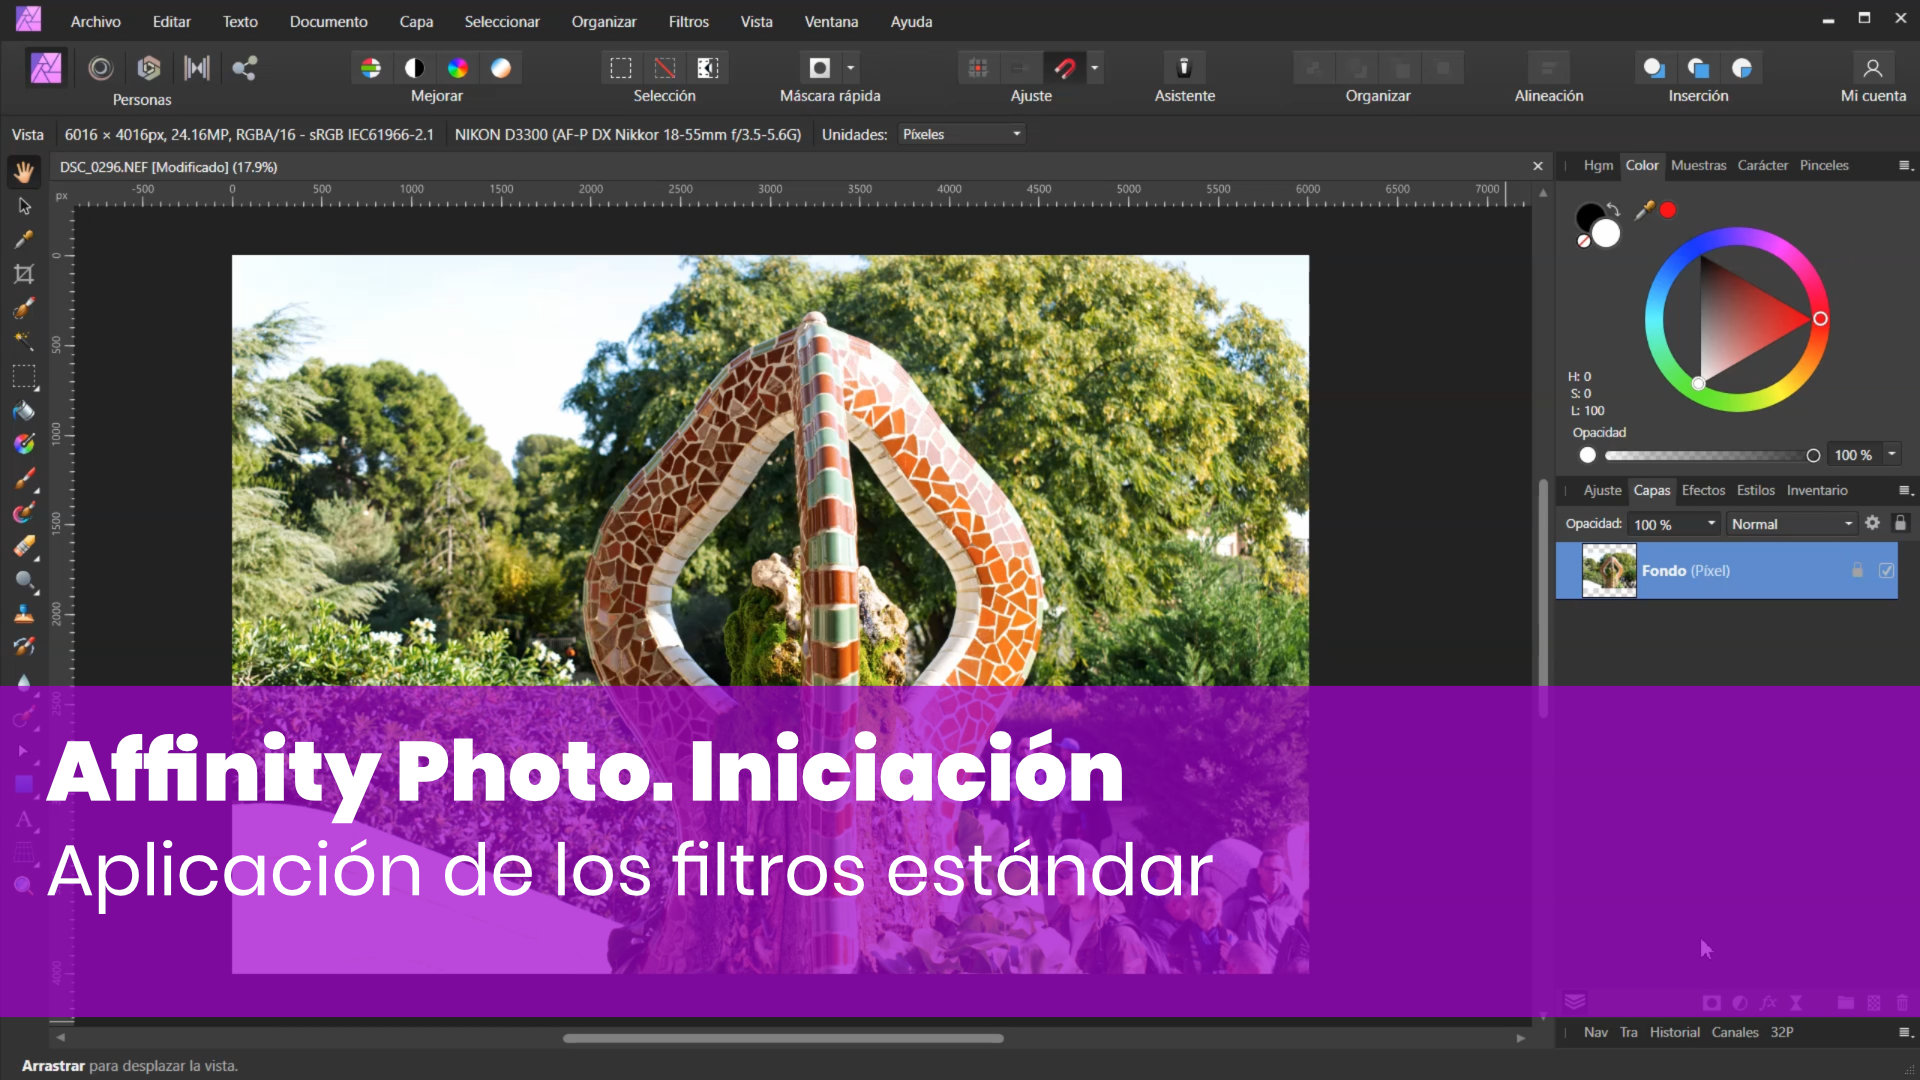1920x1080 pixels.
Task: Switch to the Hgm histogram tab
Action: click(1598, 165)
